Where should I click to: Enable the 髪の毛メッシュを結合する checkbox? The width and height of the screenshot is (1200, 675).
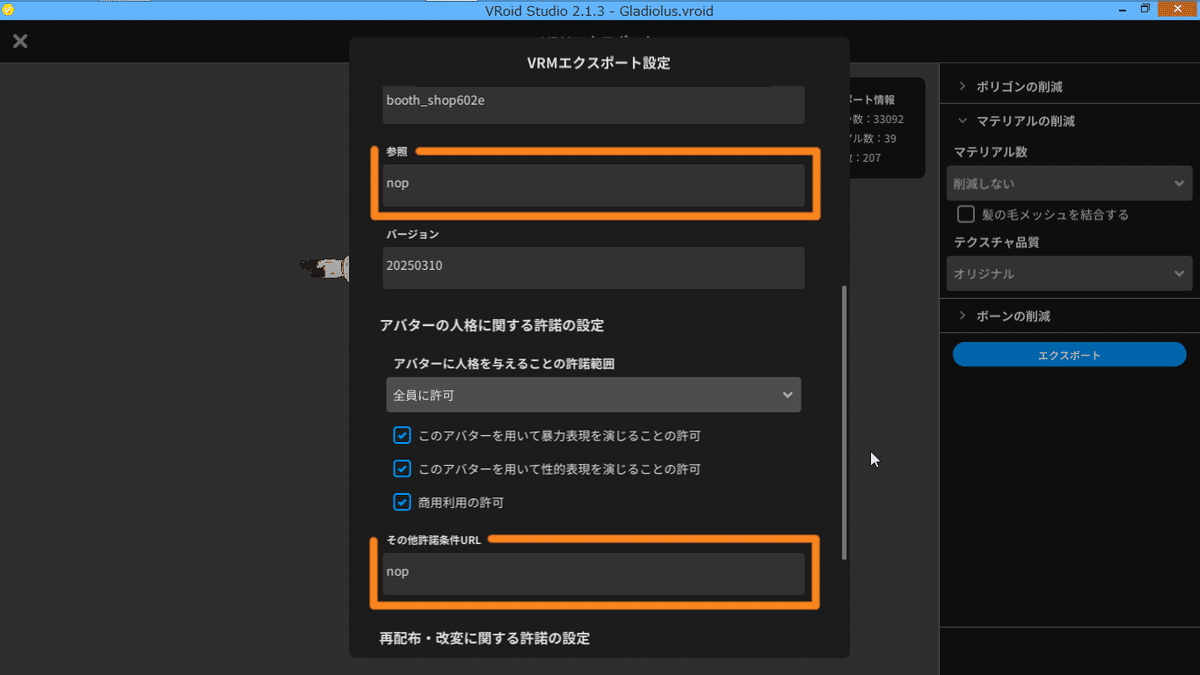tap(966, 213)
